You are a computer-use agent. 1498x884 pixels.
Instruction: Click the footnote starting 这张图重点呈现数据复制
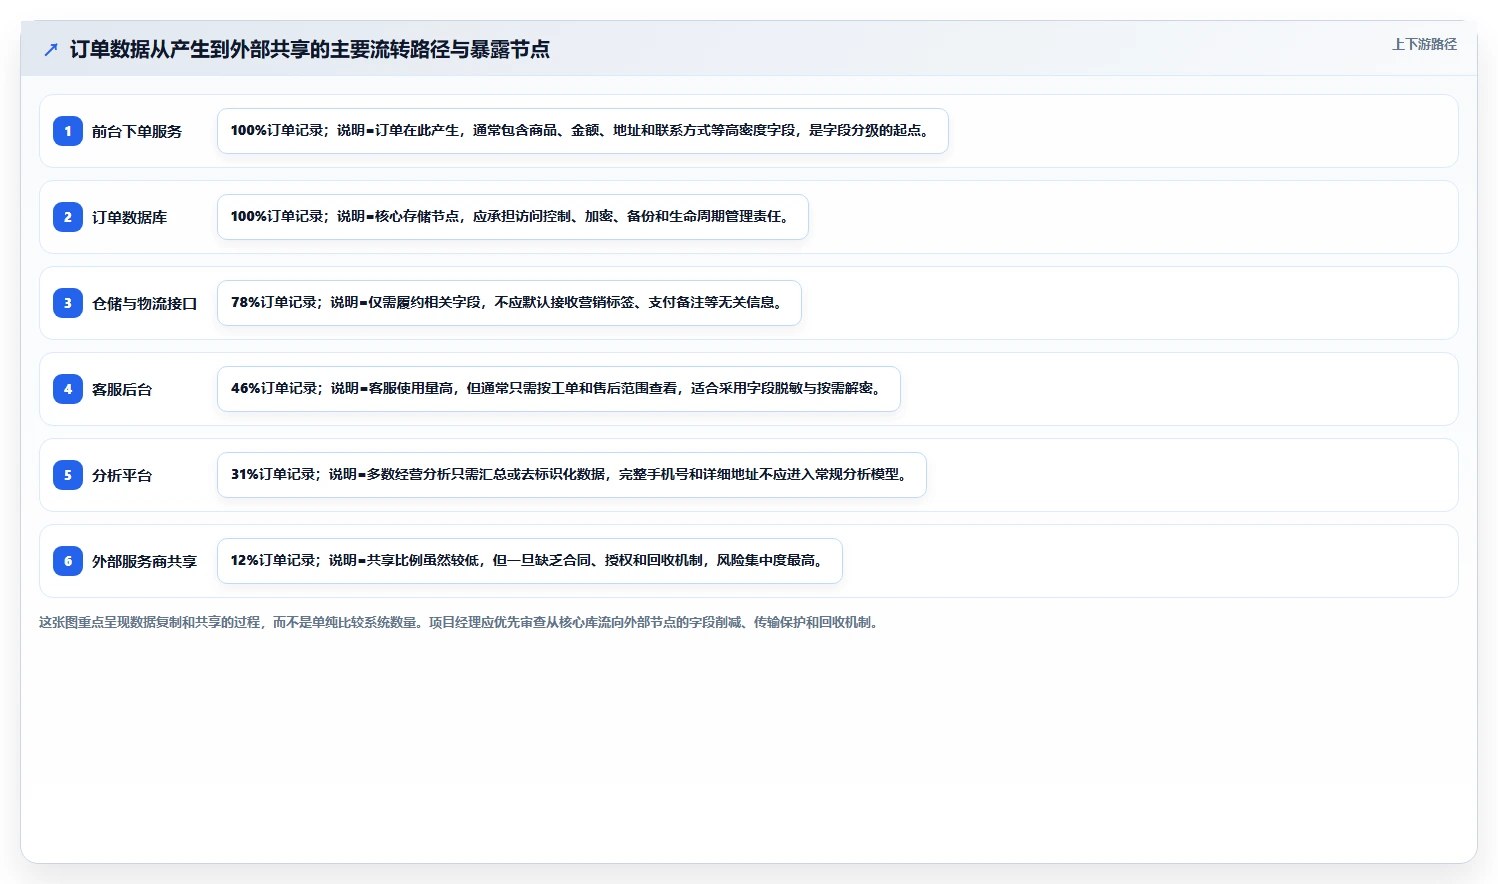point(460,622)
